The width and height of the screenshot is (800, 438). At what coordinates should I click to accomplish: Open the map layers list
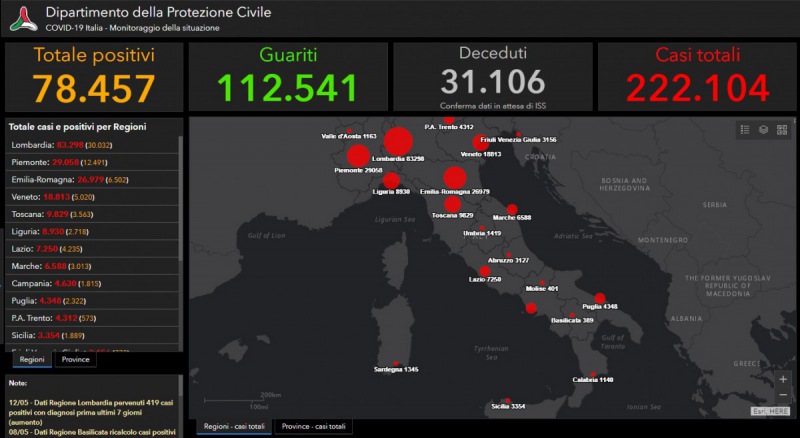763,129
